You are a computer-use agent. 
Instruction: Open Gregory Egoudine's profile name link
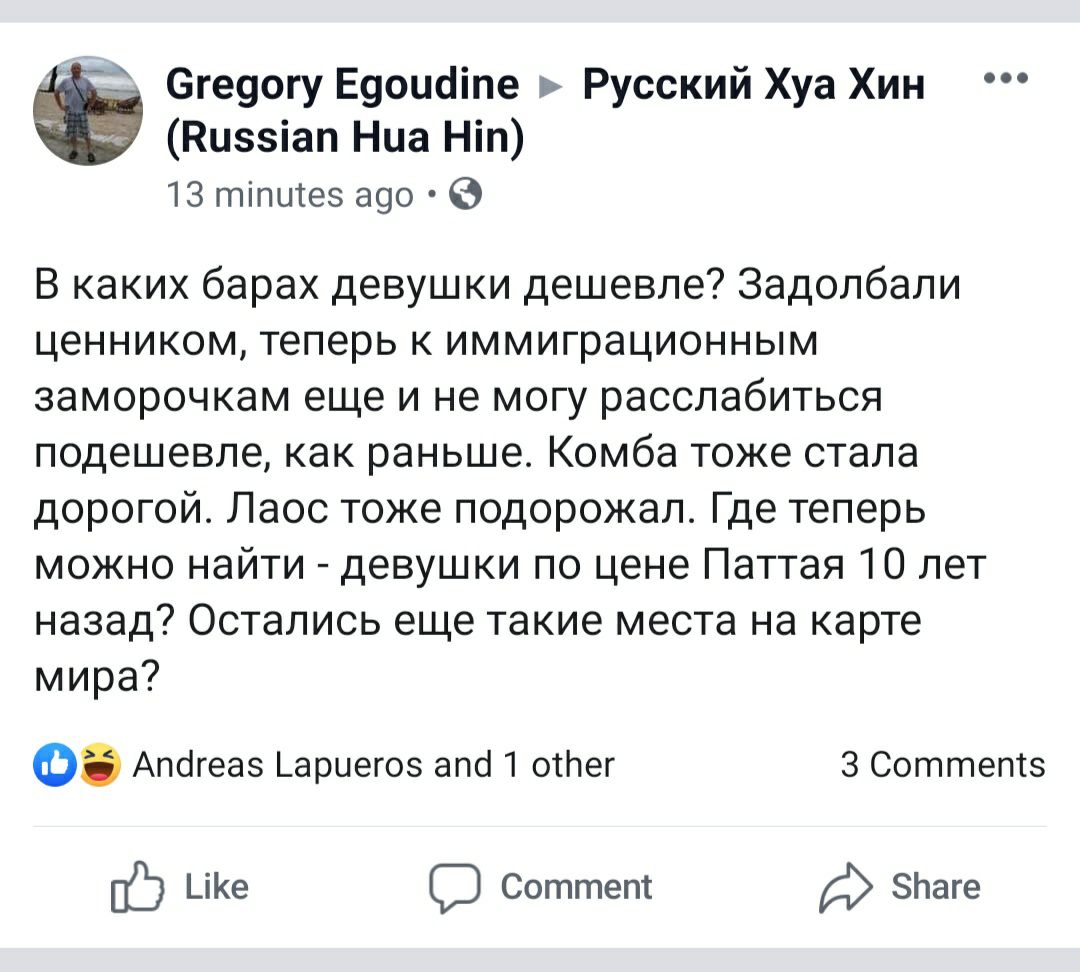coord(341,85)
